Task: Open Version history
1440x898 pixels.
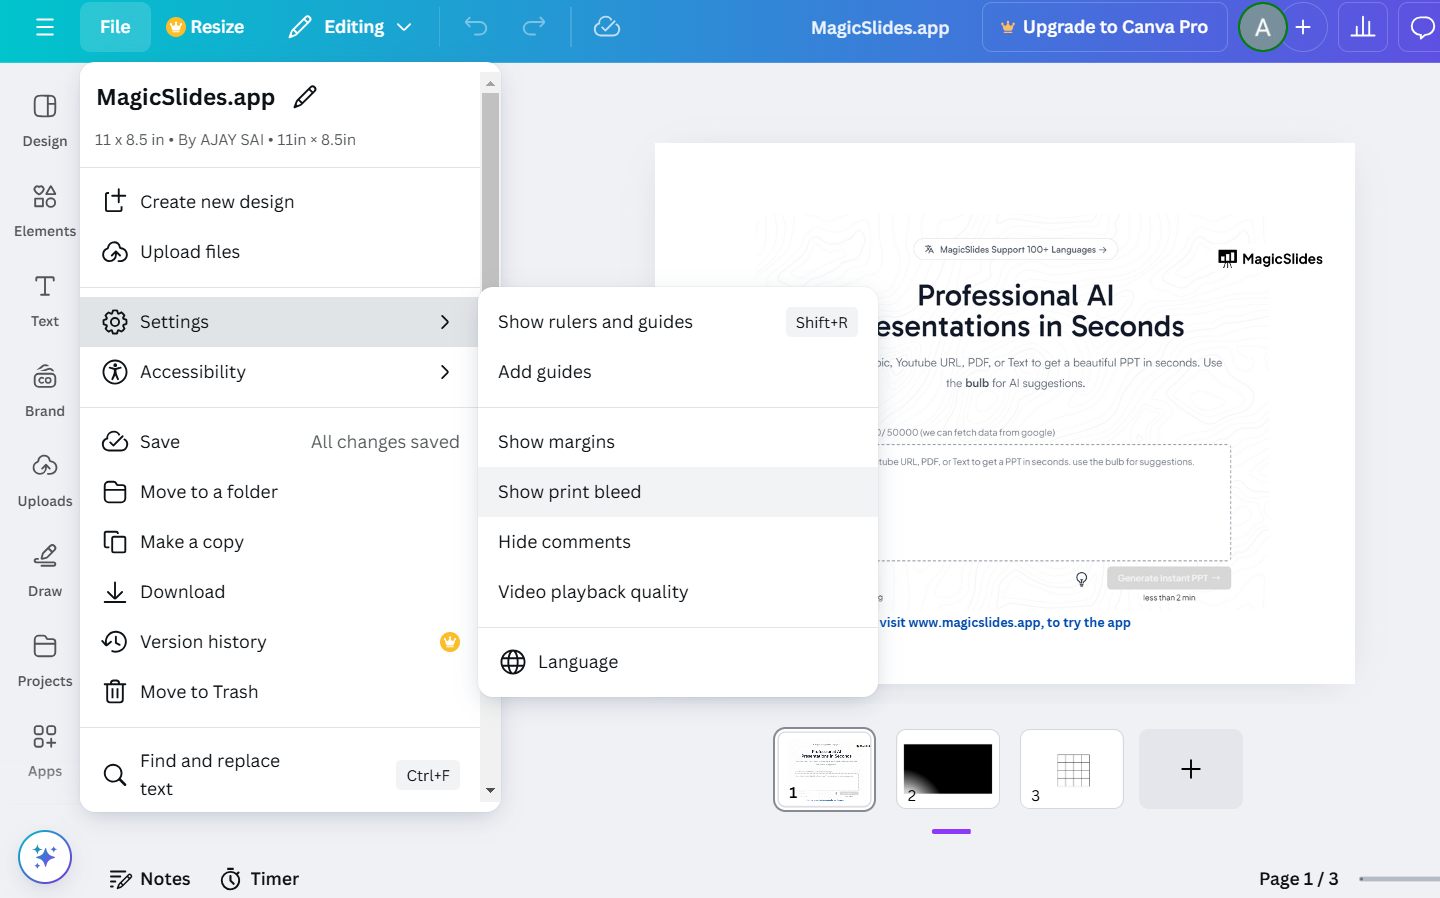Action: (280, 642)
